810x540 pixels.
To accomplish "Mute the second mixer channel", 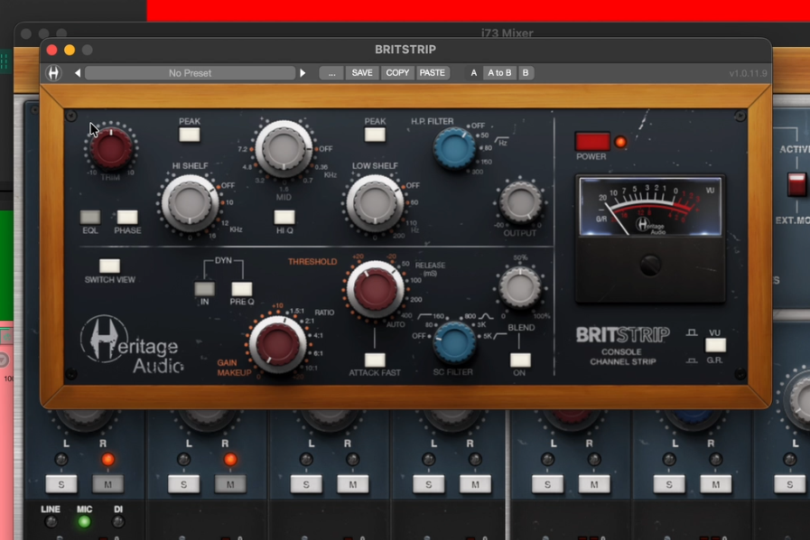I will tap(230, 484).
